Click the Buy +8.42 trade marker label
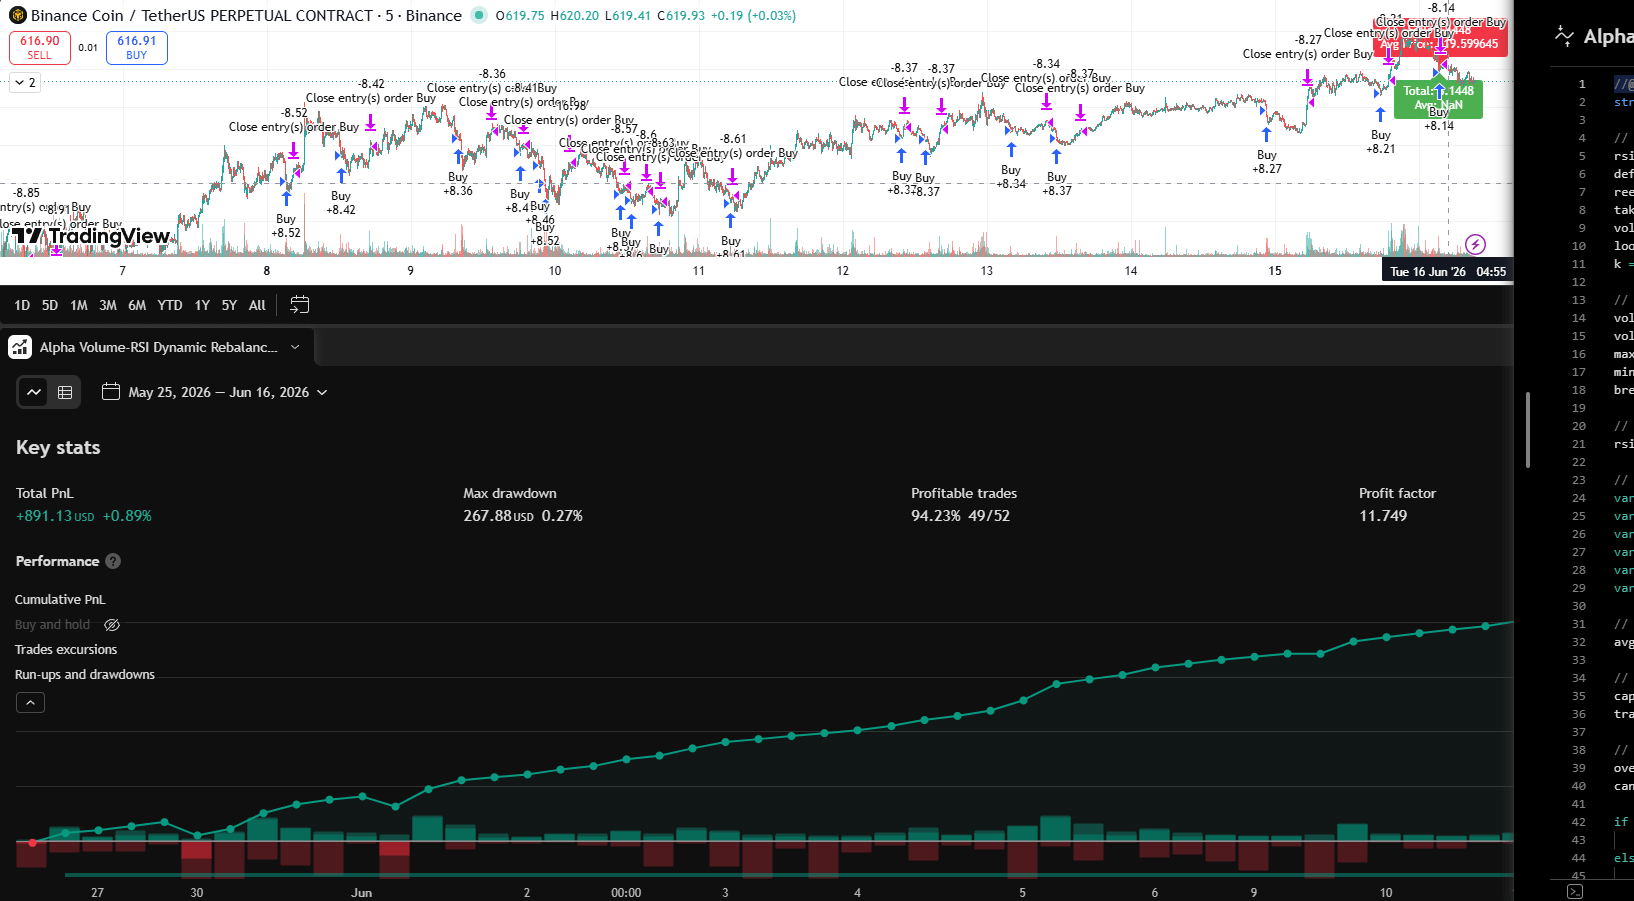The width and height of the screenshot is (1634, 901). click(341, 203)
